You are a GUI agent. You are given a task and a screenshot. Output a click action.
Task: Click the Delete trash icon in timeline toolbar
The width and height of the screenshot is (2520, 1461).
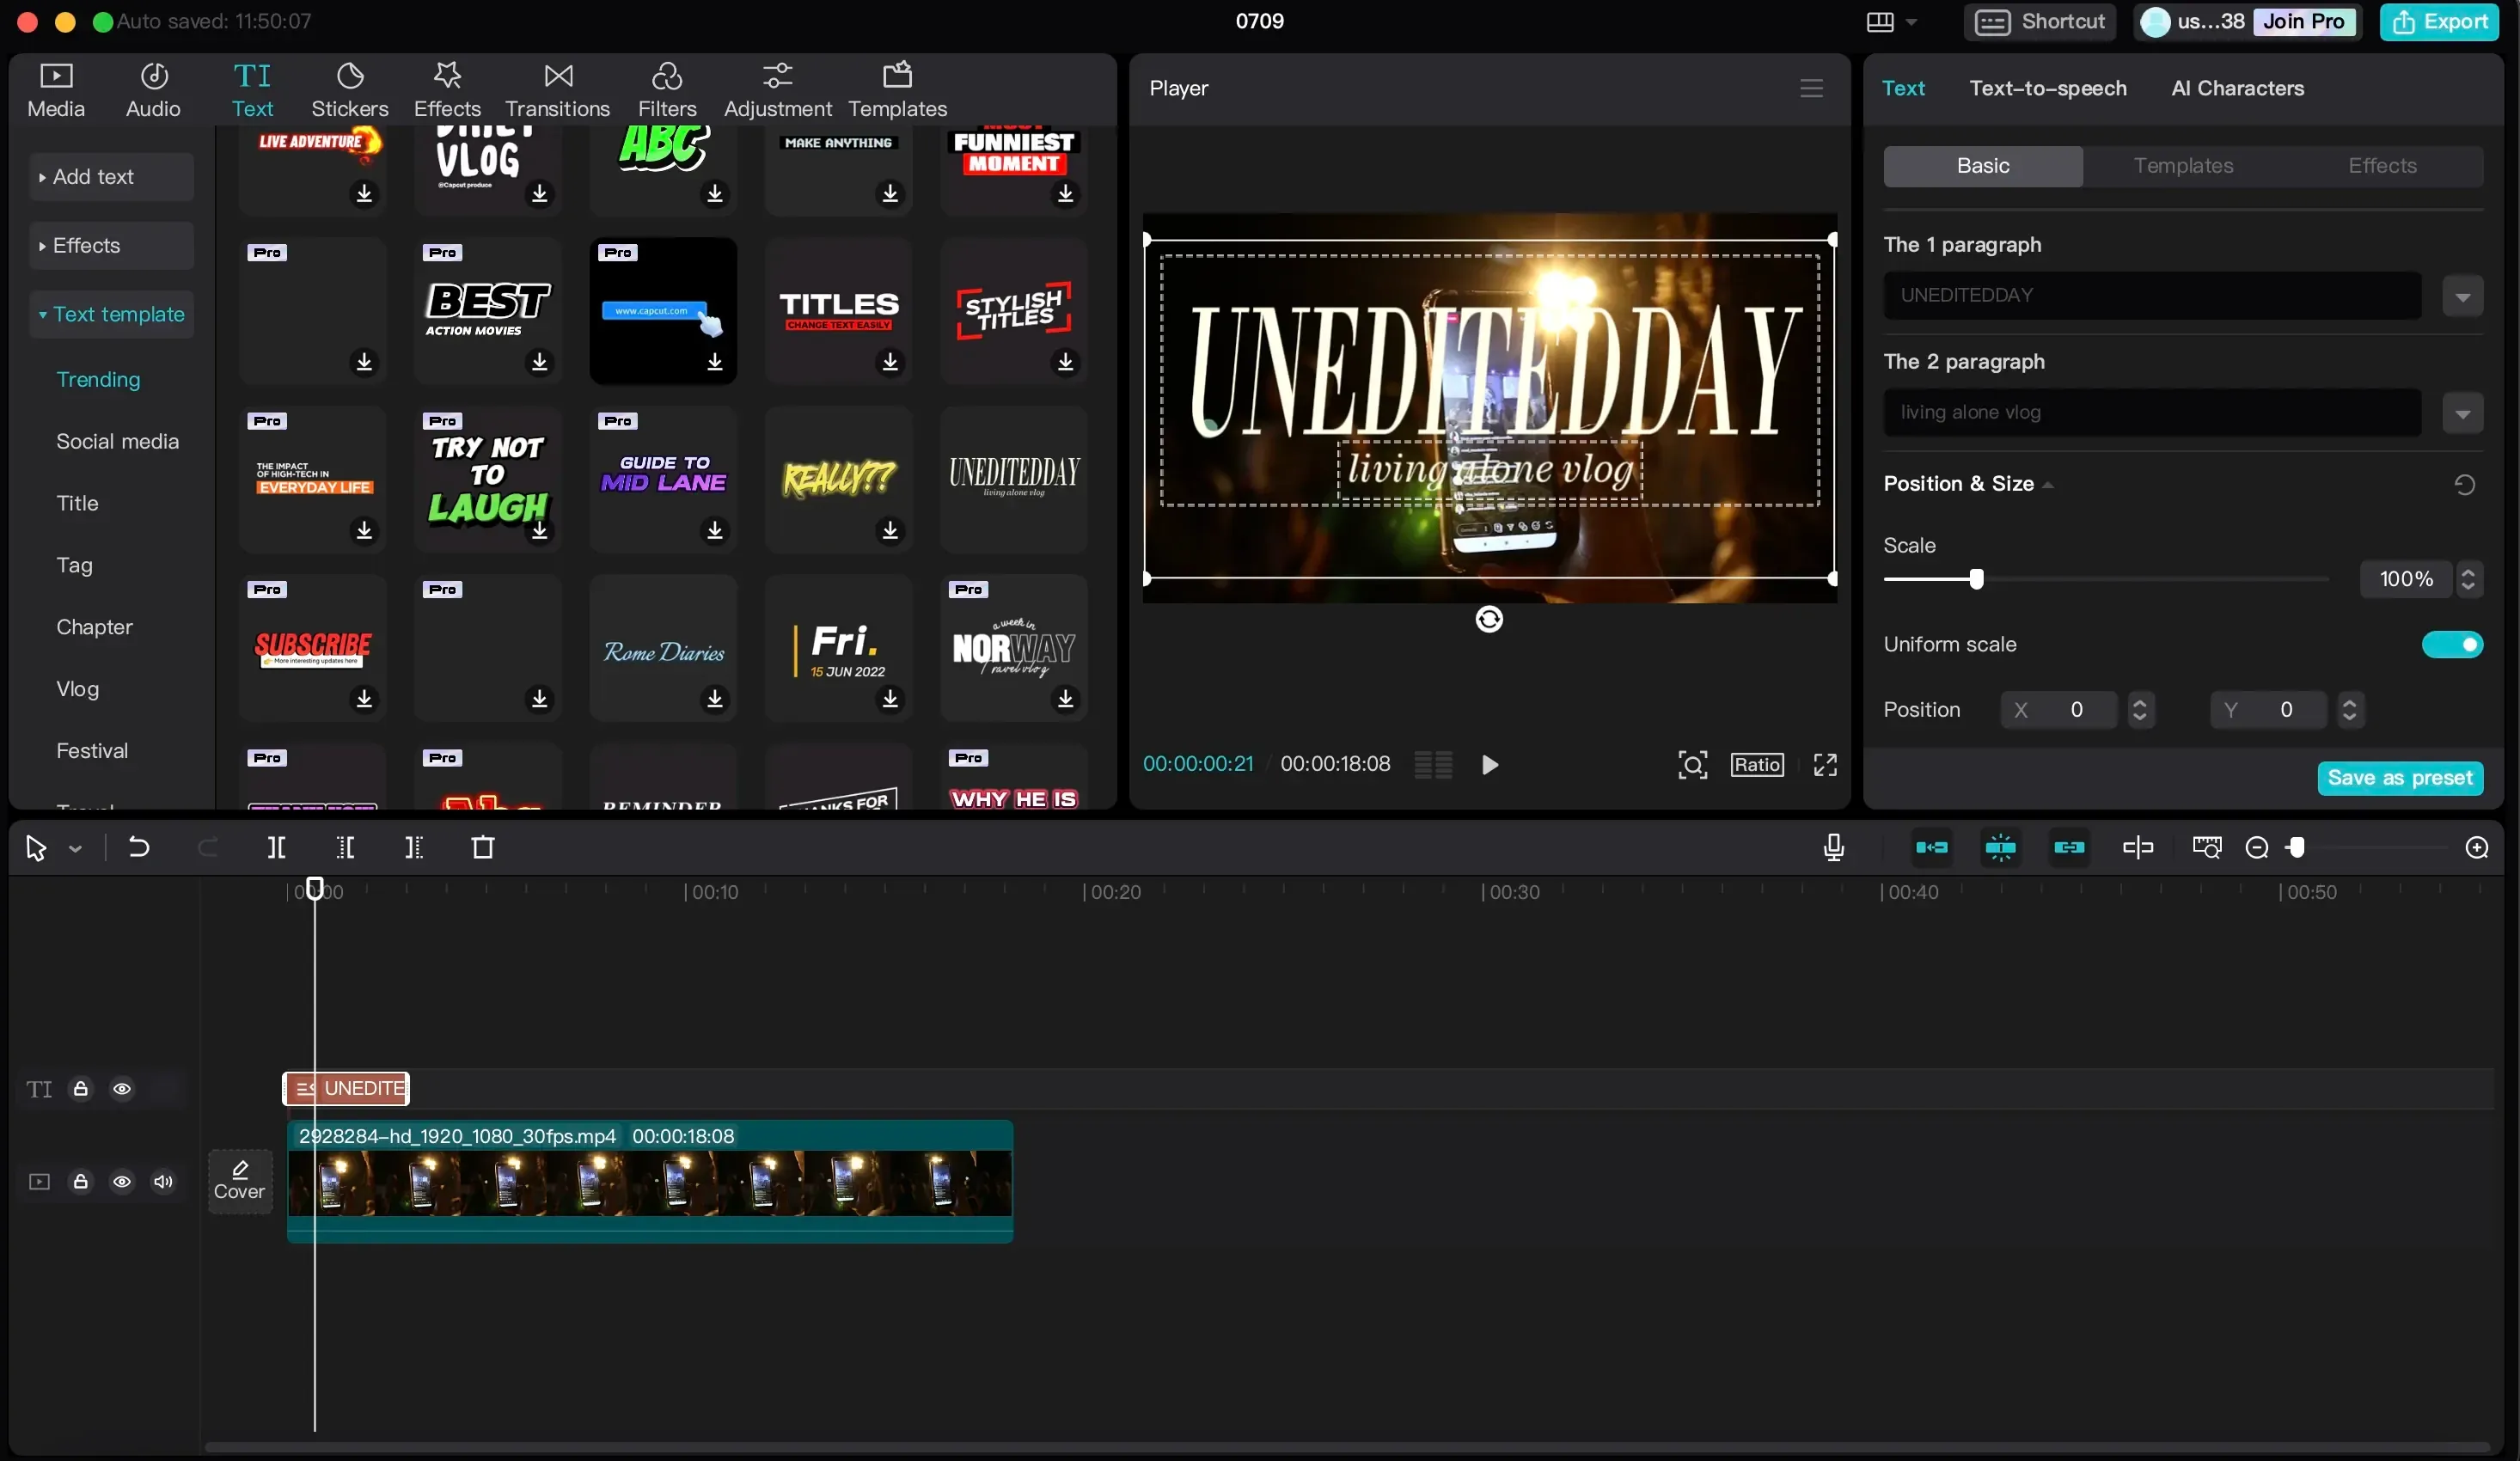coord(483,848)
